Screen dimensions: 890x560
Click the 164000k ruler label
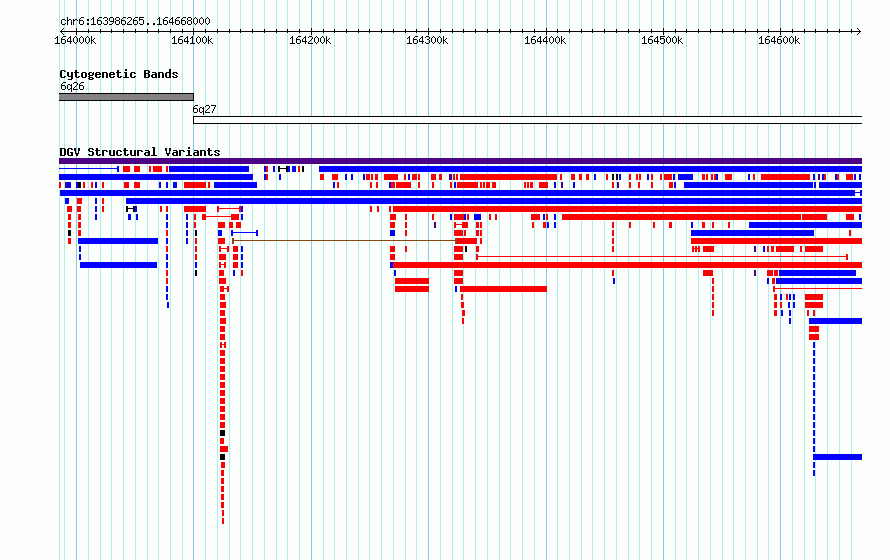75,41
